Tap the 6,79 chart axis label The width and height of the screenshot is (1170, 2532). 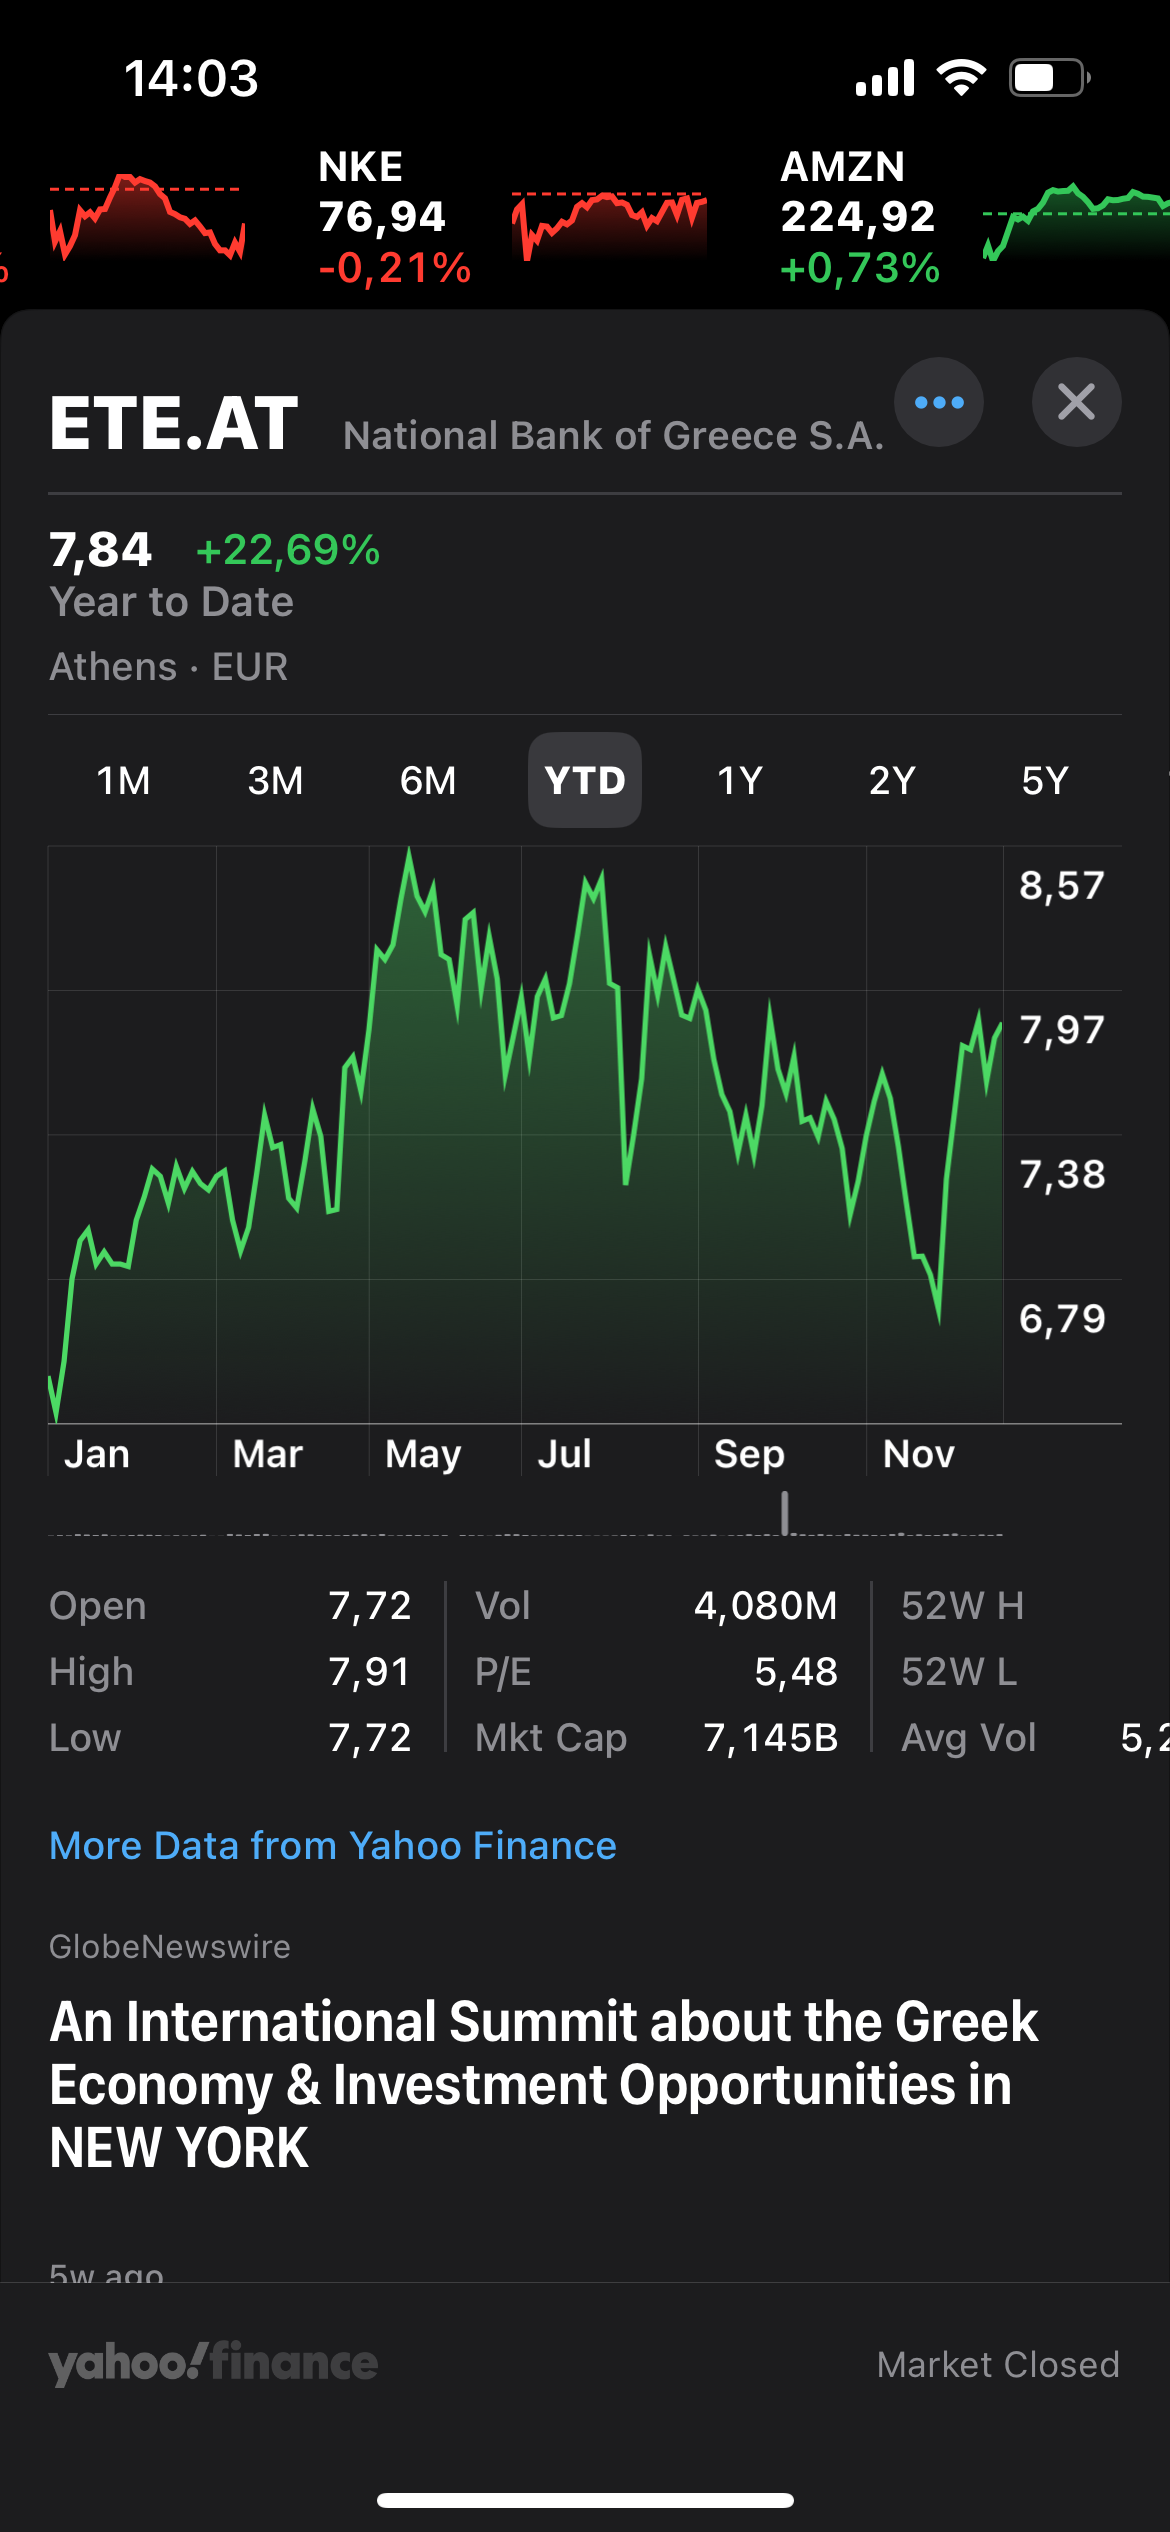[1062, 1319]
